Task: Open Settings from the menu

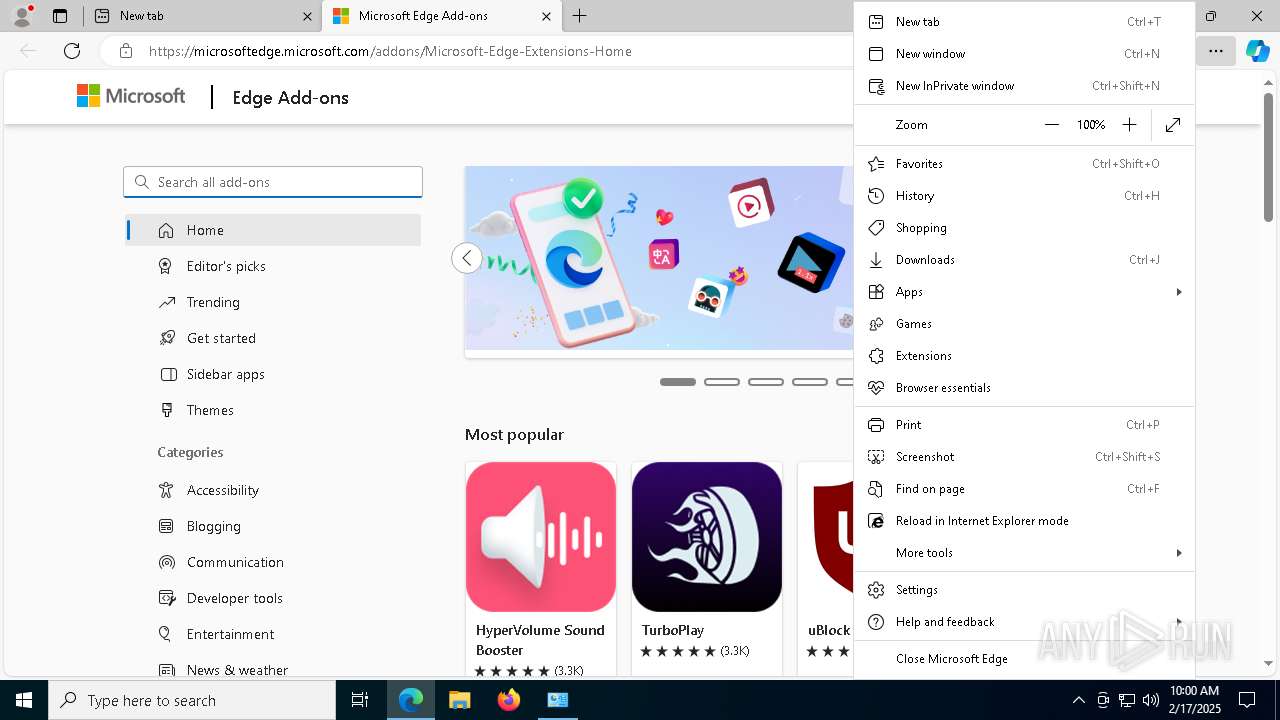Action: point(1025,590)
